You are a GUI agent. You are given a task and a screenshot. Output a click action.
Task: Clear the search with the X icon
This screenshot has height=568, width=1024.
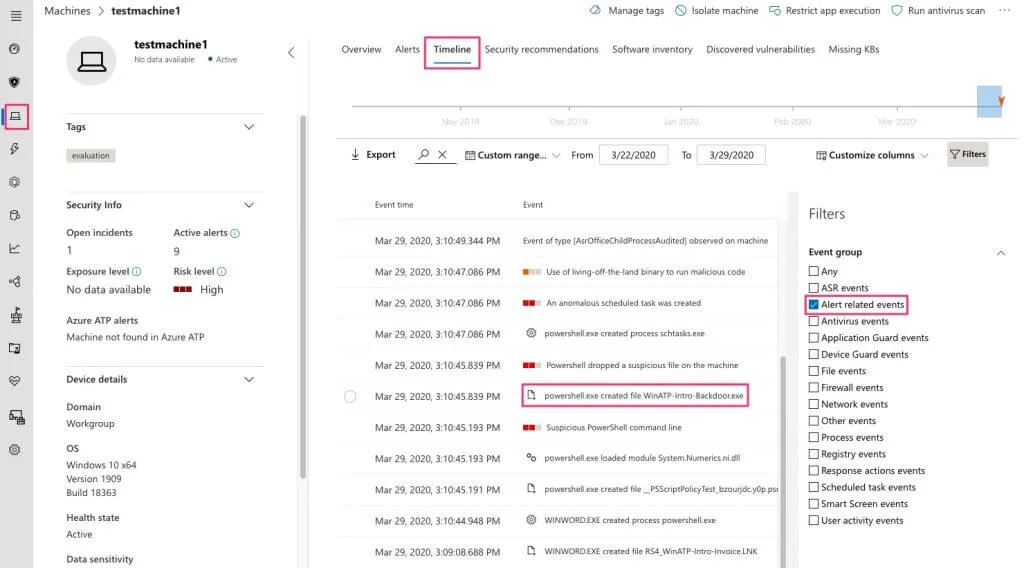point(443,155)
